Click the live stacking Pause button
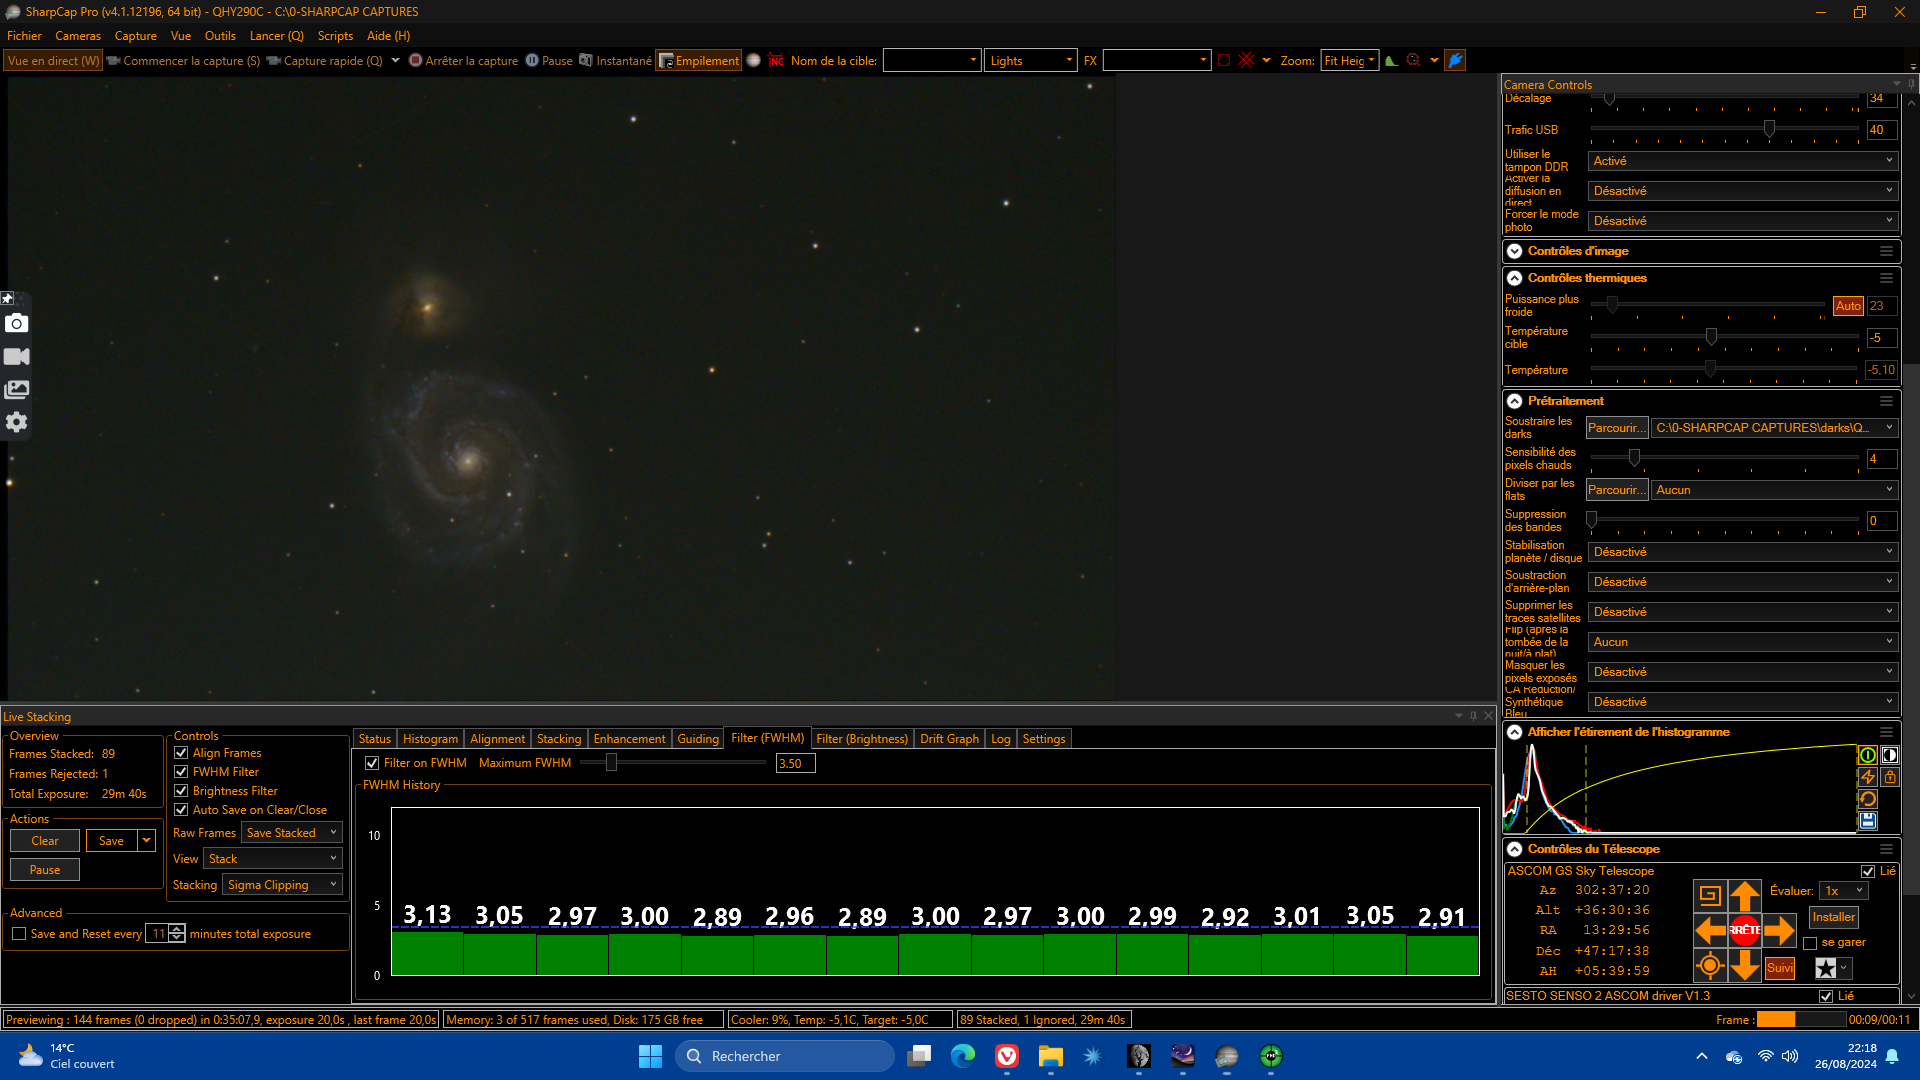 [45, 870]
